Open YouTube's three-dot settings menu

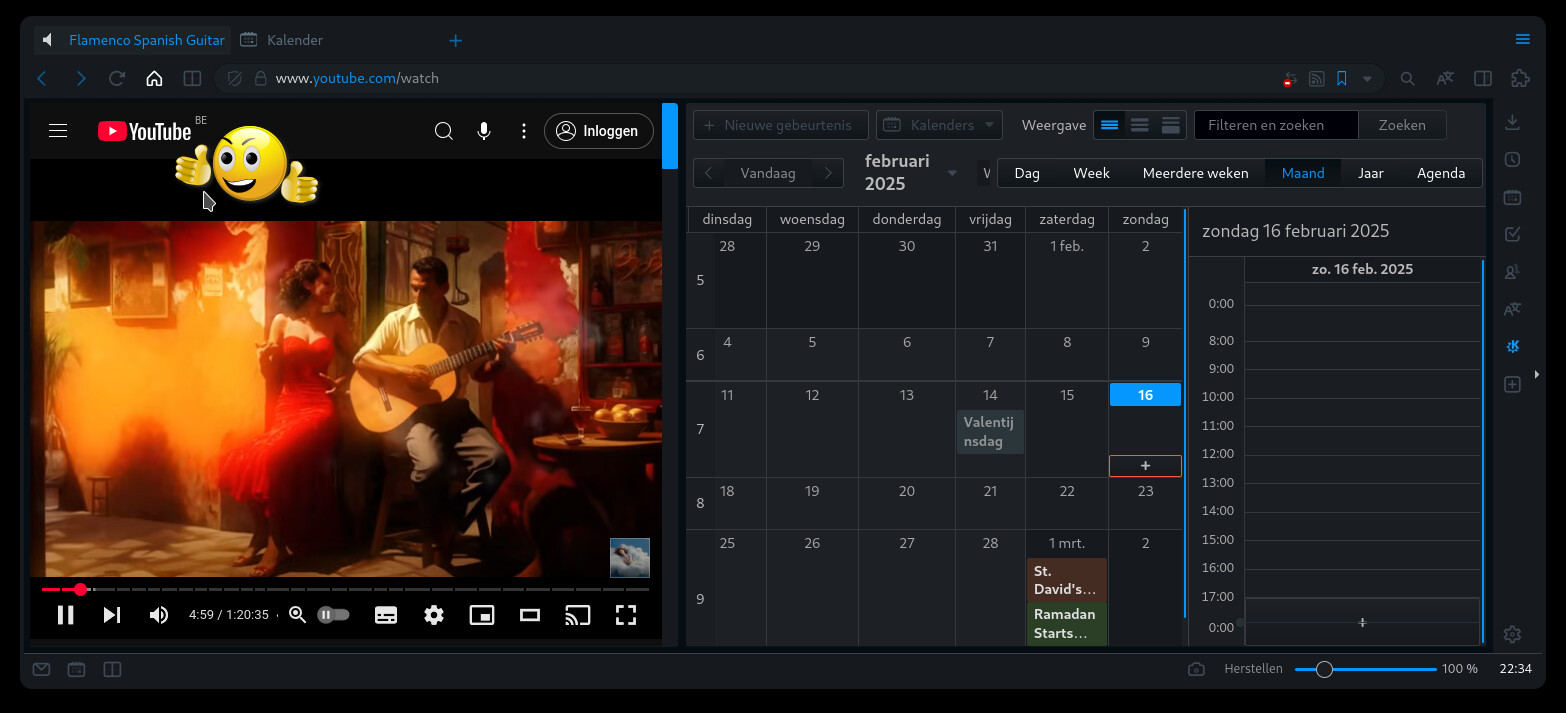(x=523, y=131)
